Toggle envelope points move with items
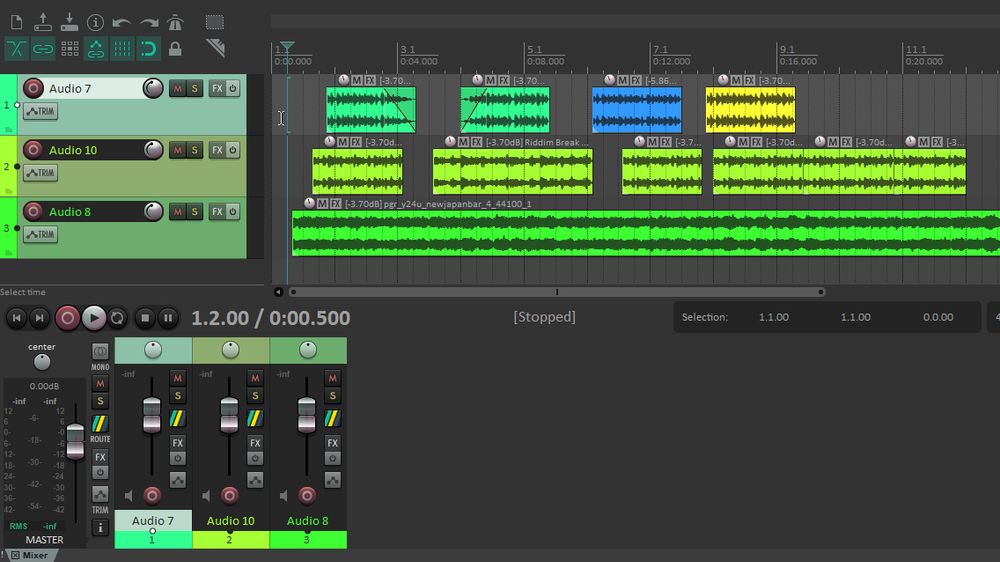 tap(96, 48)
